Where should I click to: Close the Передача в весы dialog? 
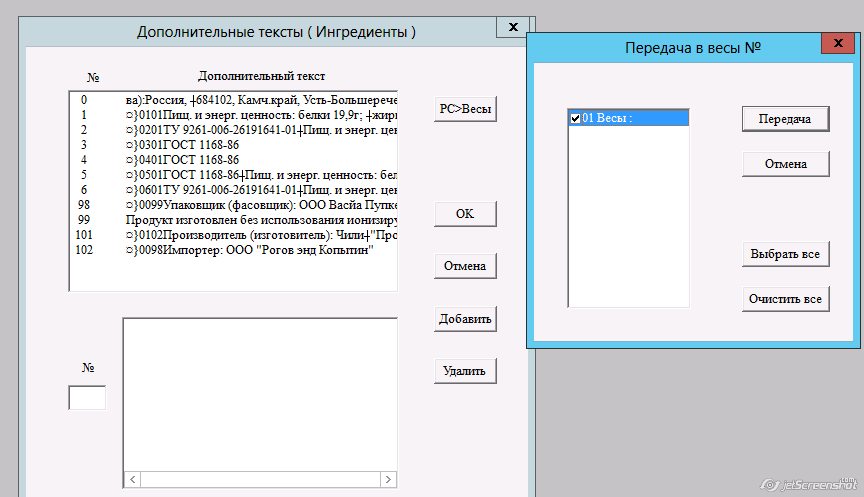pos(836,45)
